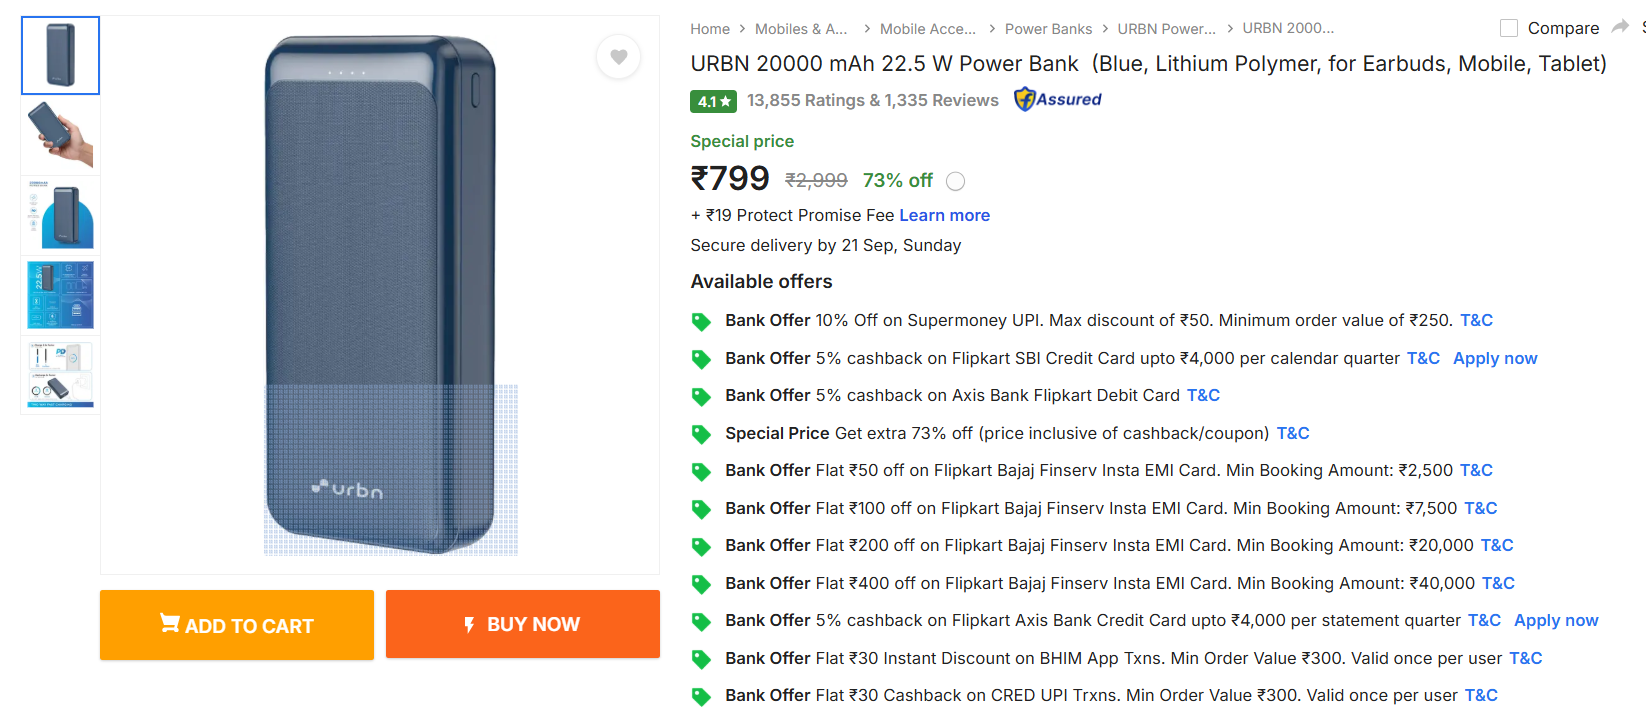This screenshot has height=712, width=1646.
Task: Open the Power Banks breadcrumb
Action: (1048, 29)
